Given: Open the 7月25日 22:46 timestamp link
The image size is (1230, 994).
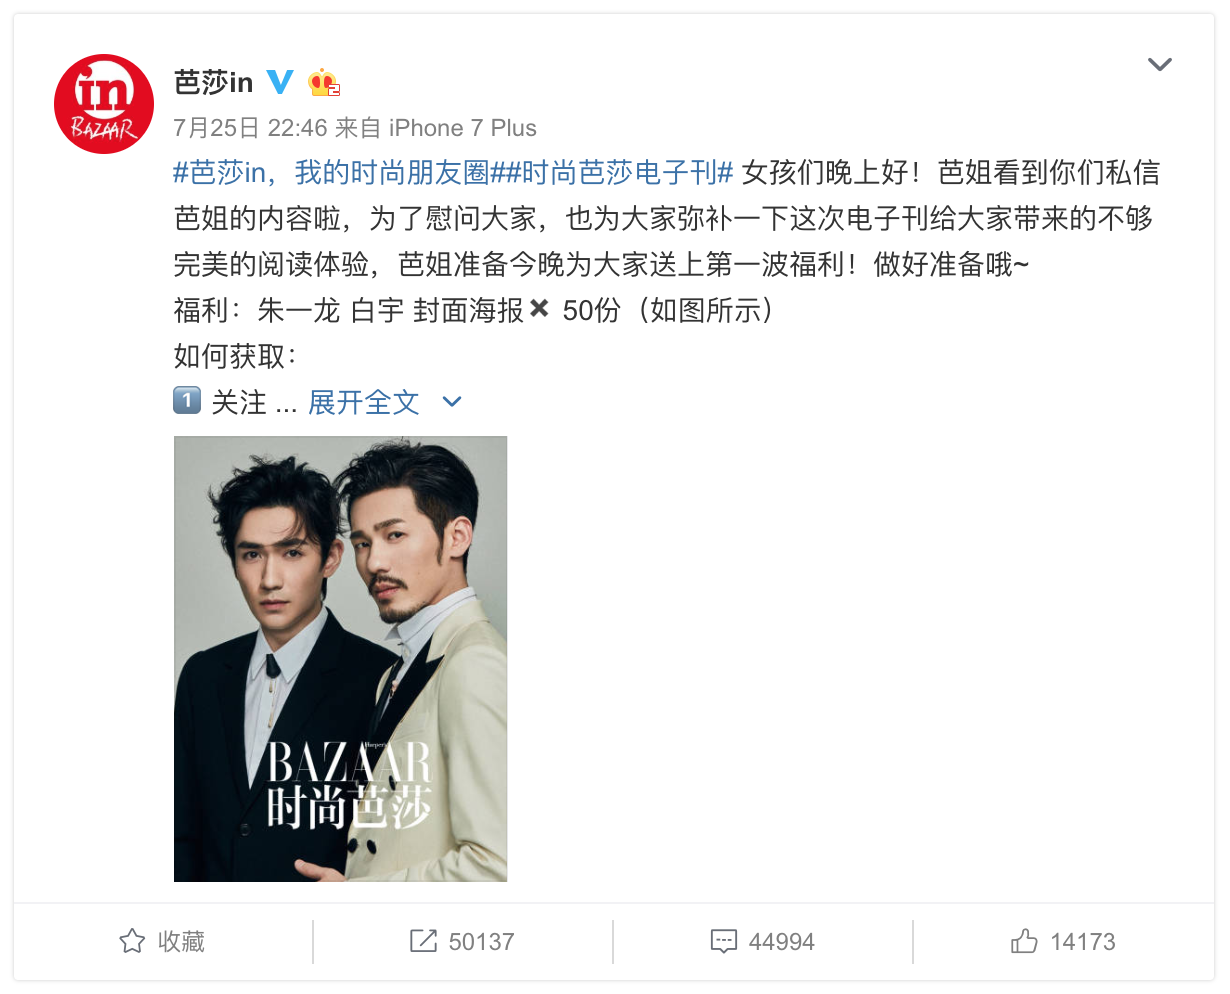Looking at the screenshot, I should pyautogui.click(x=251, y=128).
